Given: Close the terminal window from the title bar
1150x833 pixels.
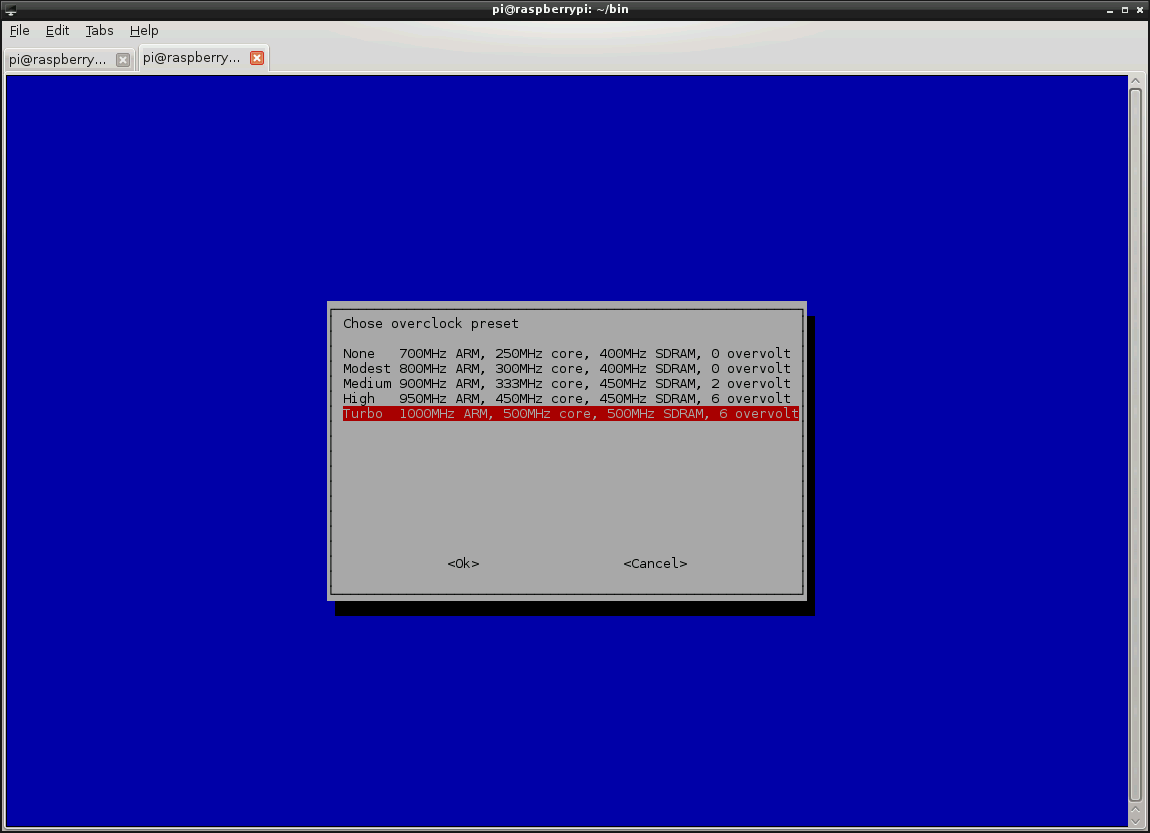Looking at the screenshot, I should tap(1140, 9).
